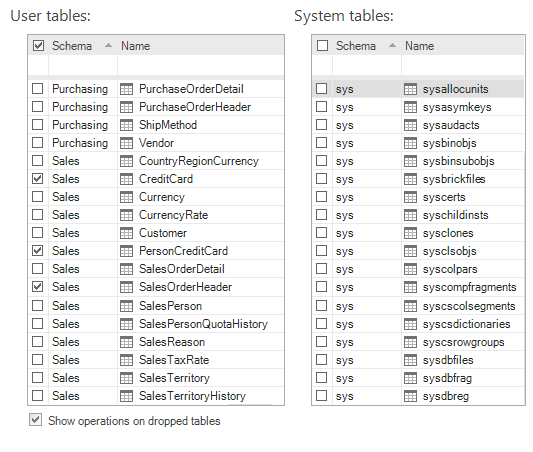Click the syscsdictionaries table icon
The image size is (533, 452).
(x=410, y=324)
